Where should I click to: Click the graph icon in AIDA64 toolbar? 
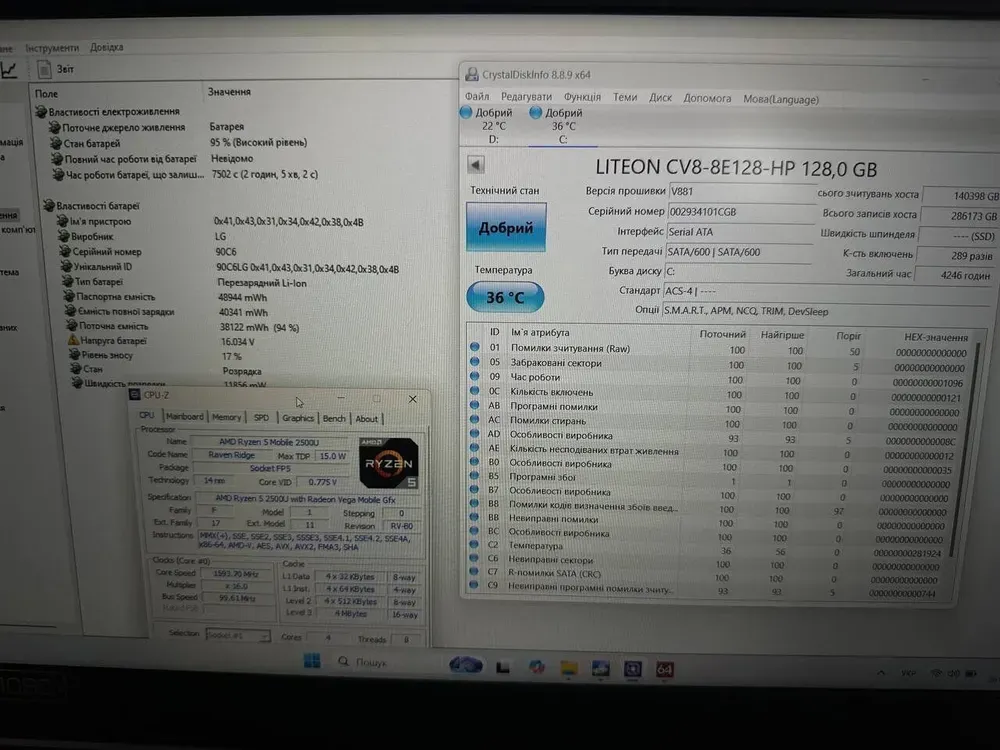pyautogui.click(x=9, y=69)
